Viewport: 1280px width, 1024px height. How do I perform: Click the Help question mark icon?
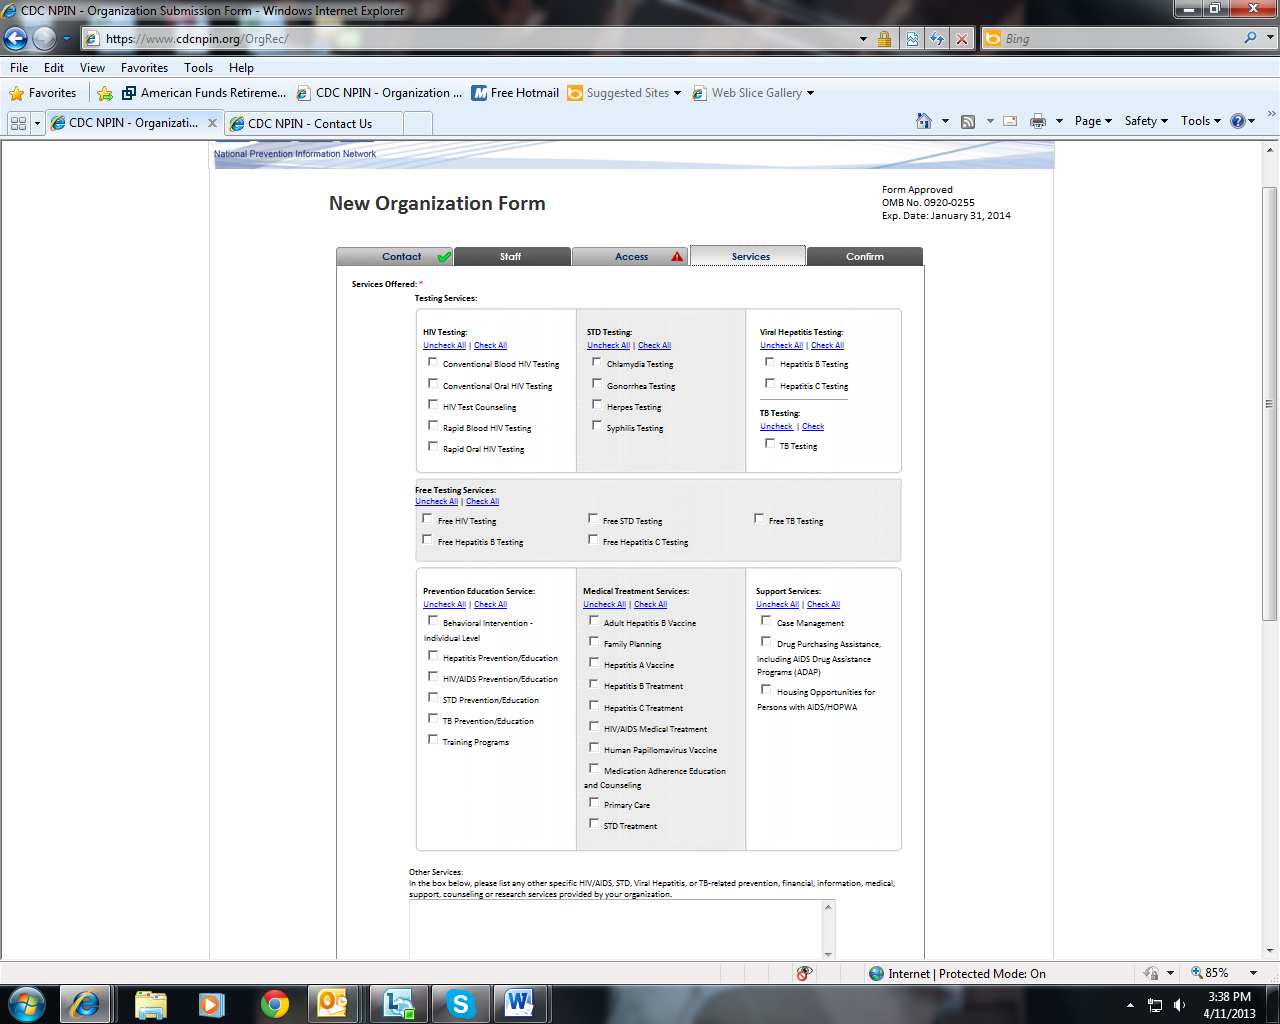coord(1238,121)
